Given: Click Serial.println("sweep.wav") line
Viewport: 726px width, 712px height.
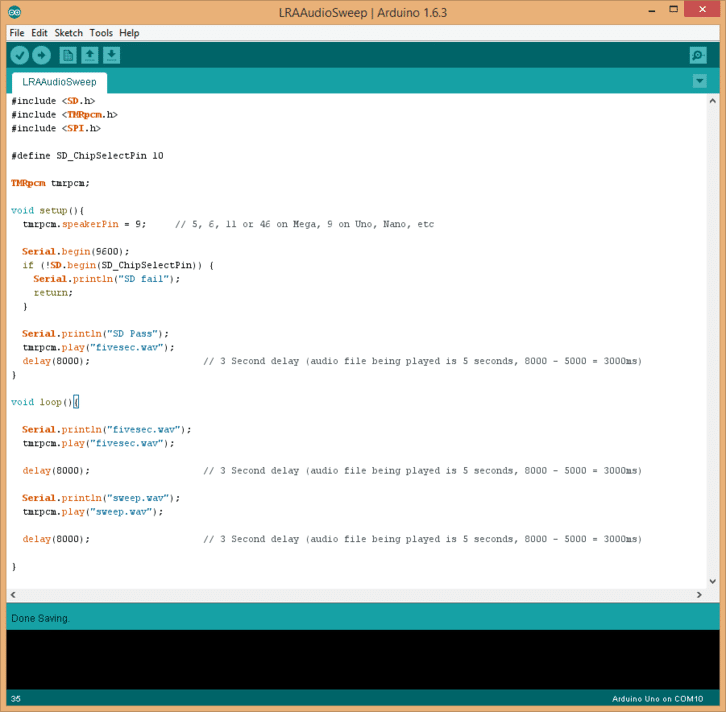Looking at the screenshot, I should tap(101, 498).
